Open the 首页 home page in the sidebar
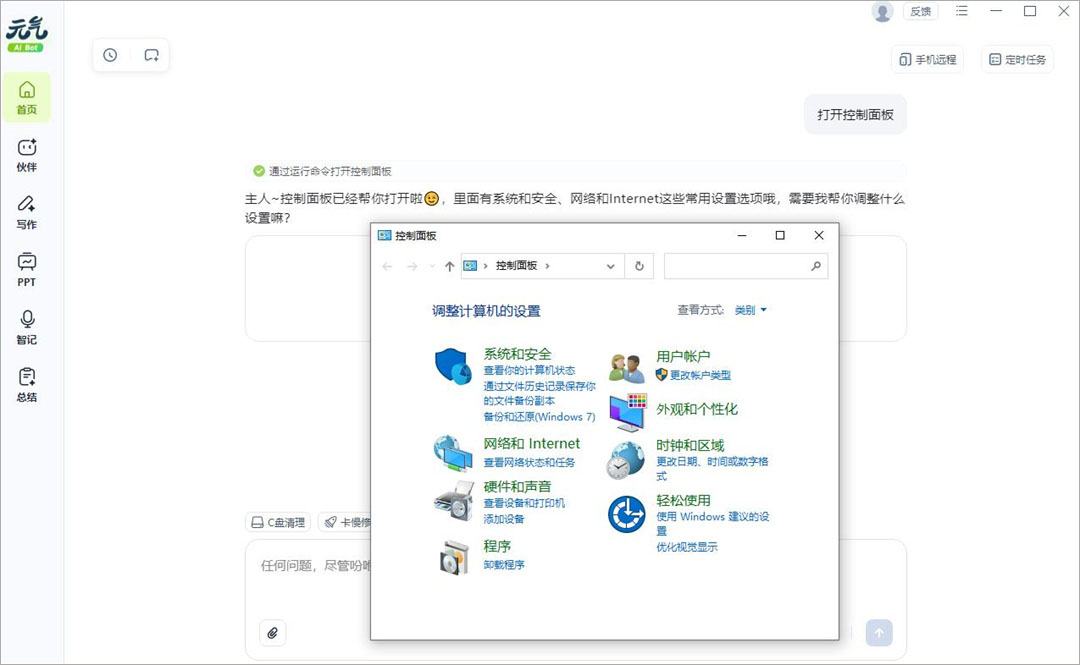1080x665 pixels. [26, 96]
